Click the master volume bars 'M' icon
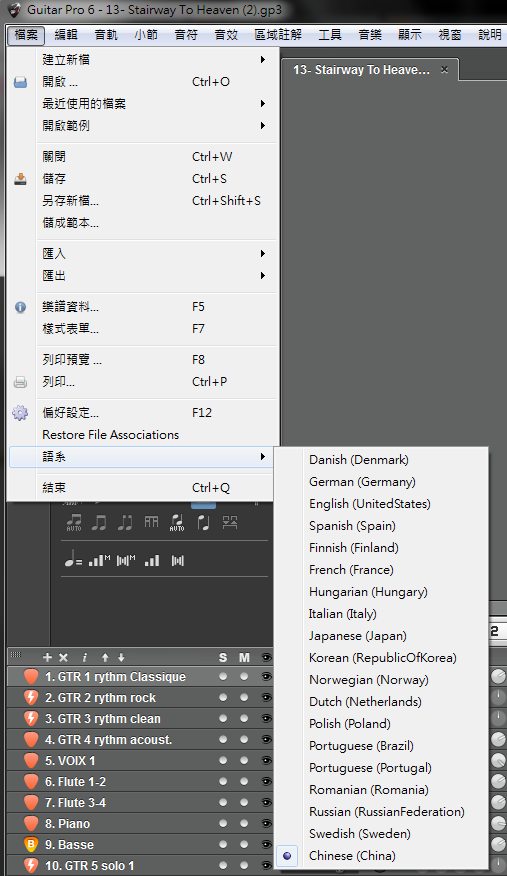Viewport: 507px width, 876px height. click(x=99, y=560)
